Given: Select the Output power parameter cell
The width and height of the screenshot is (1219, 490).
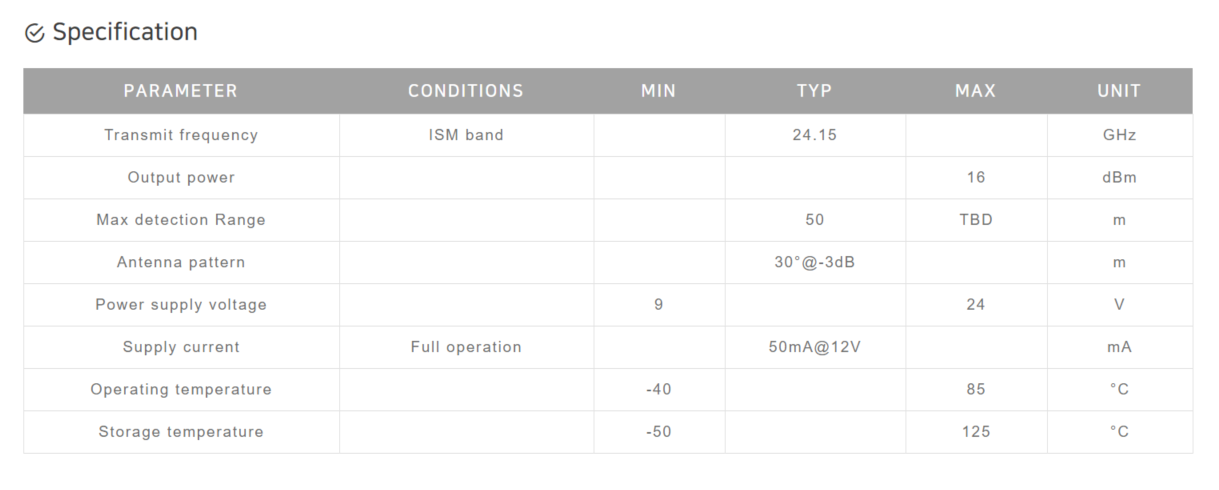Looking at the screenshot, I should click(x=181, y=177).
